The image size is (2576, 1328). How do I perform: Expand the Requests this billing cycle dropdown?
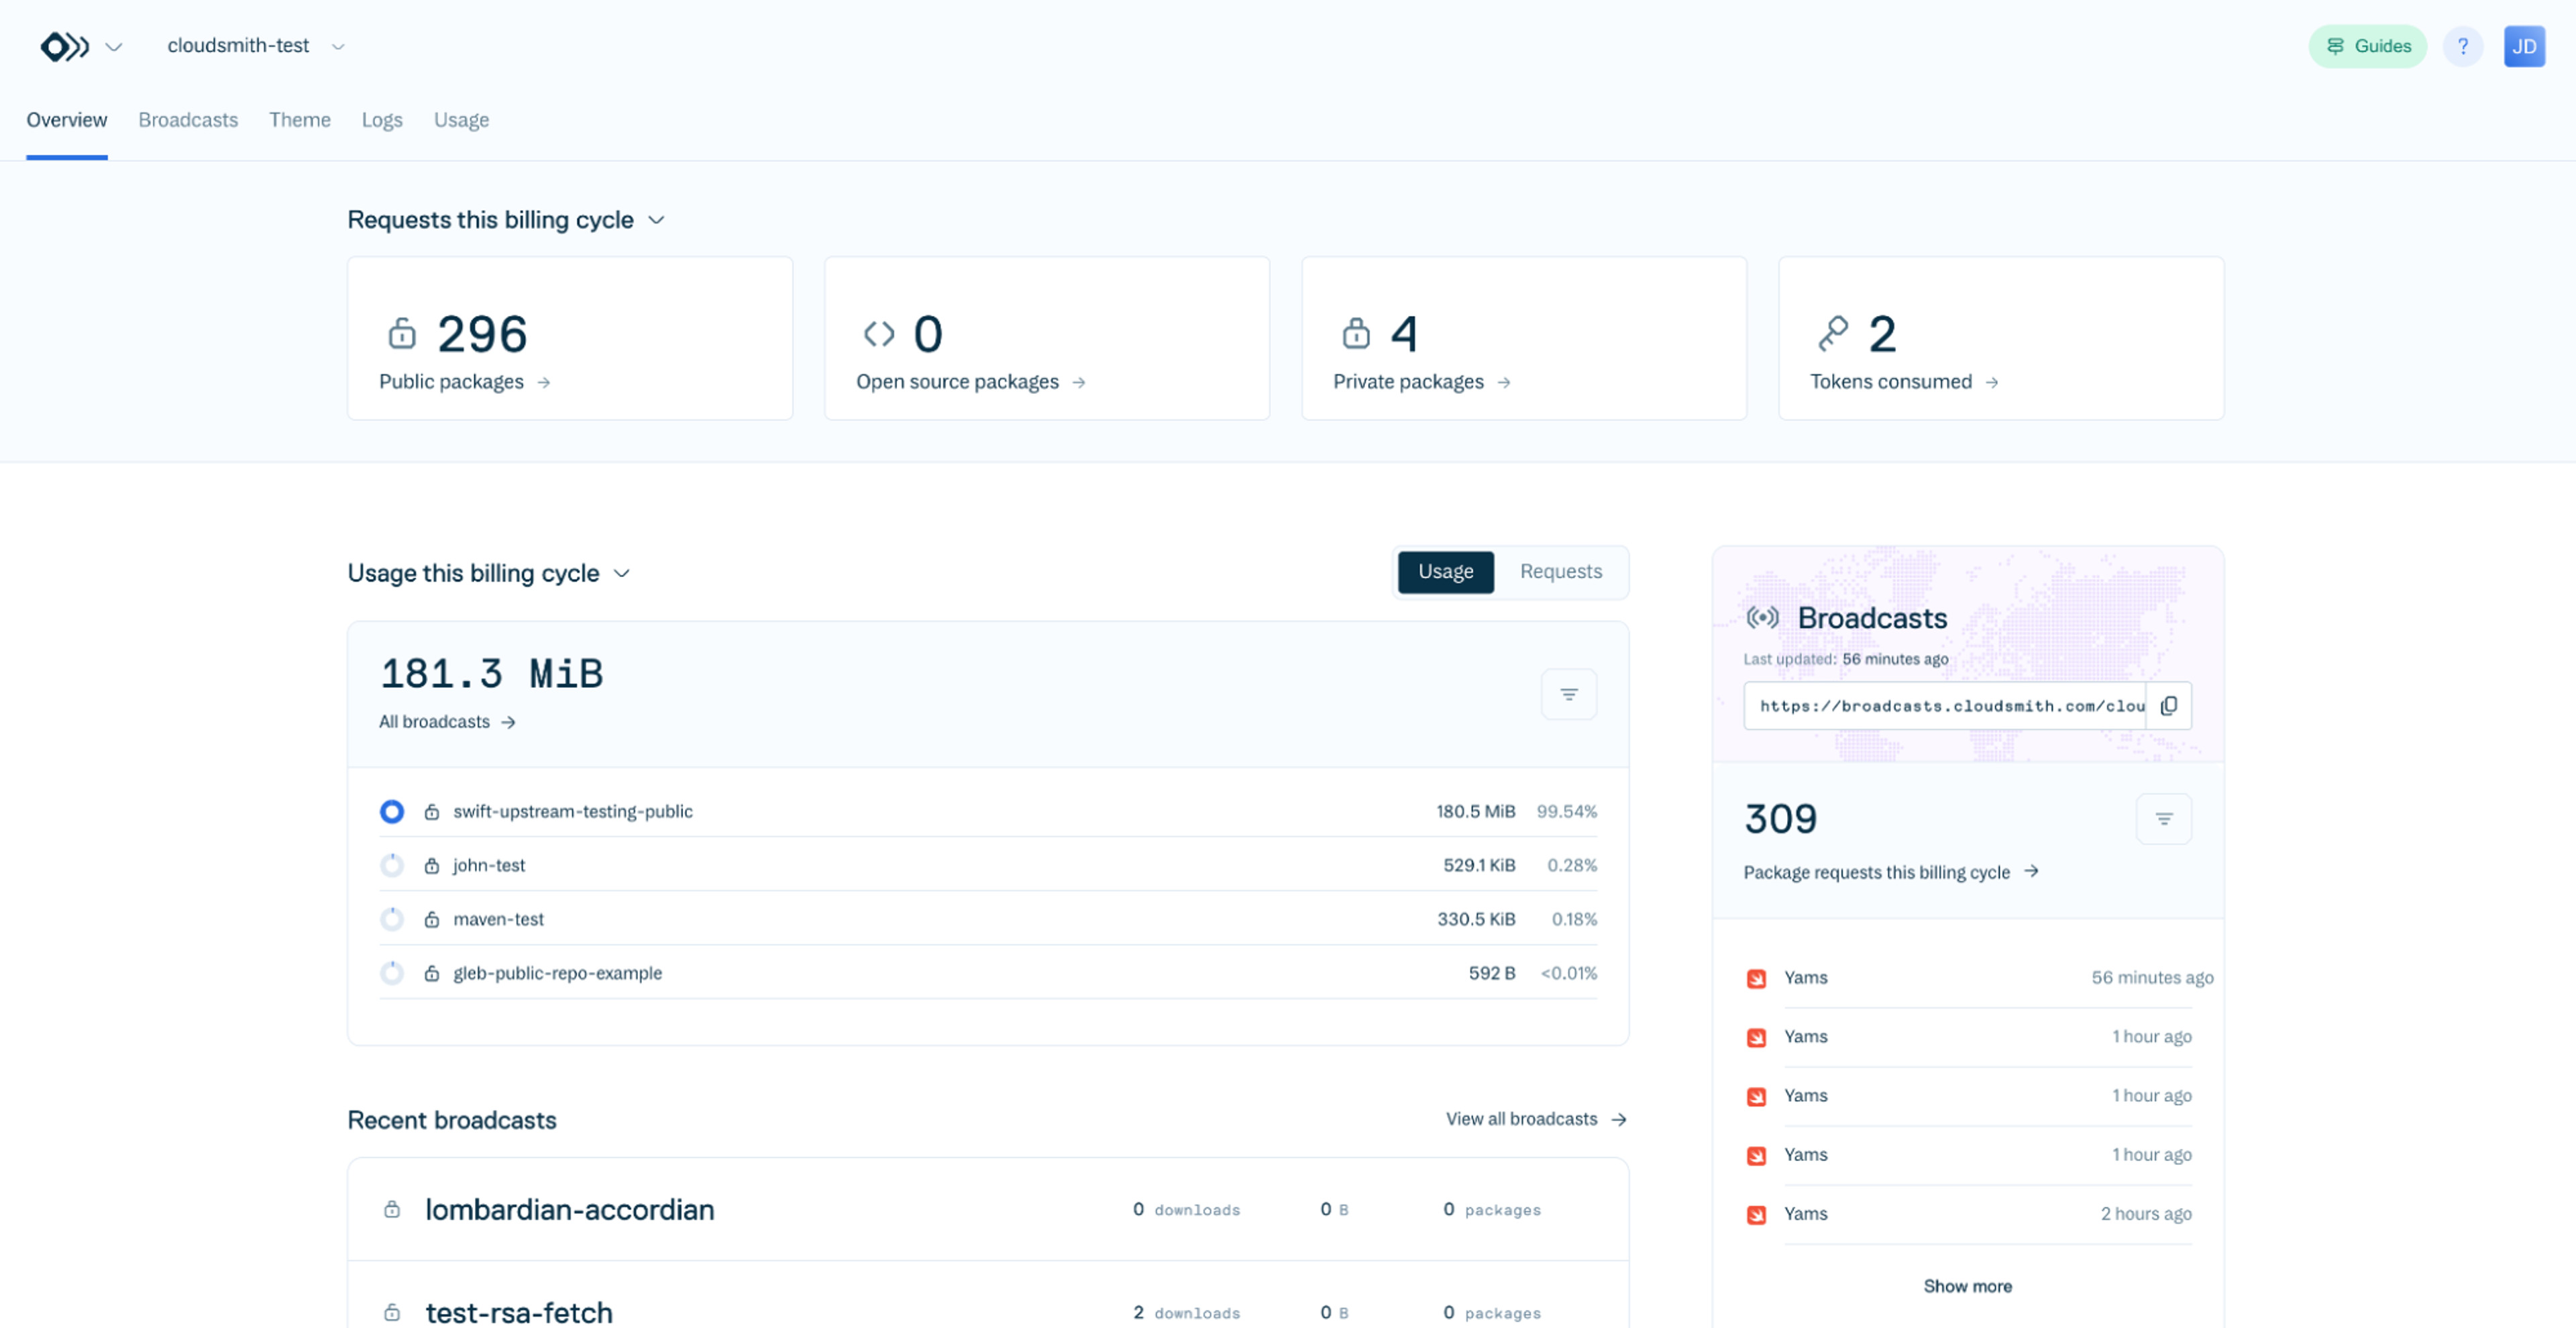(656, 220)
